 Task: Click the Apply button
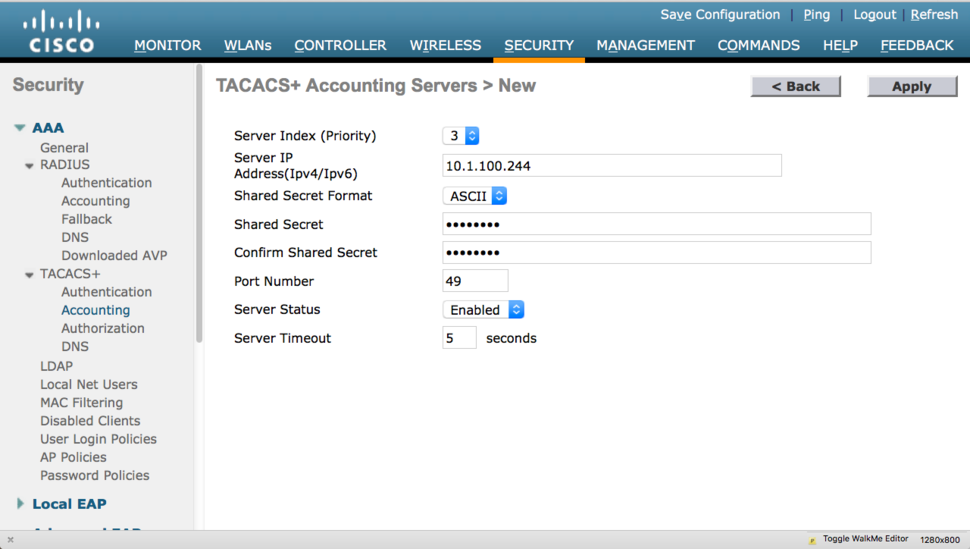click(x=912, y=87)
